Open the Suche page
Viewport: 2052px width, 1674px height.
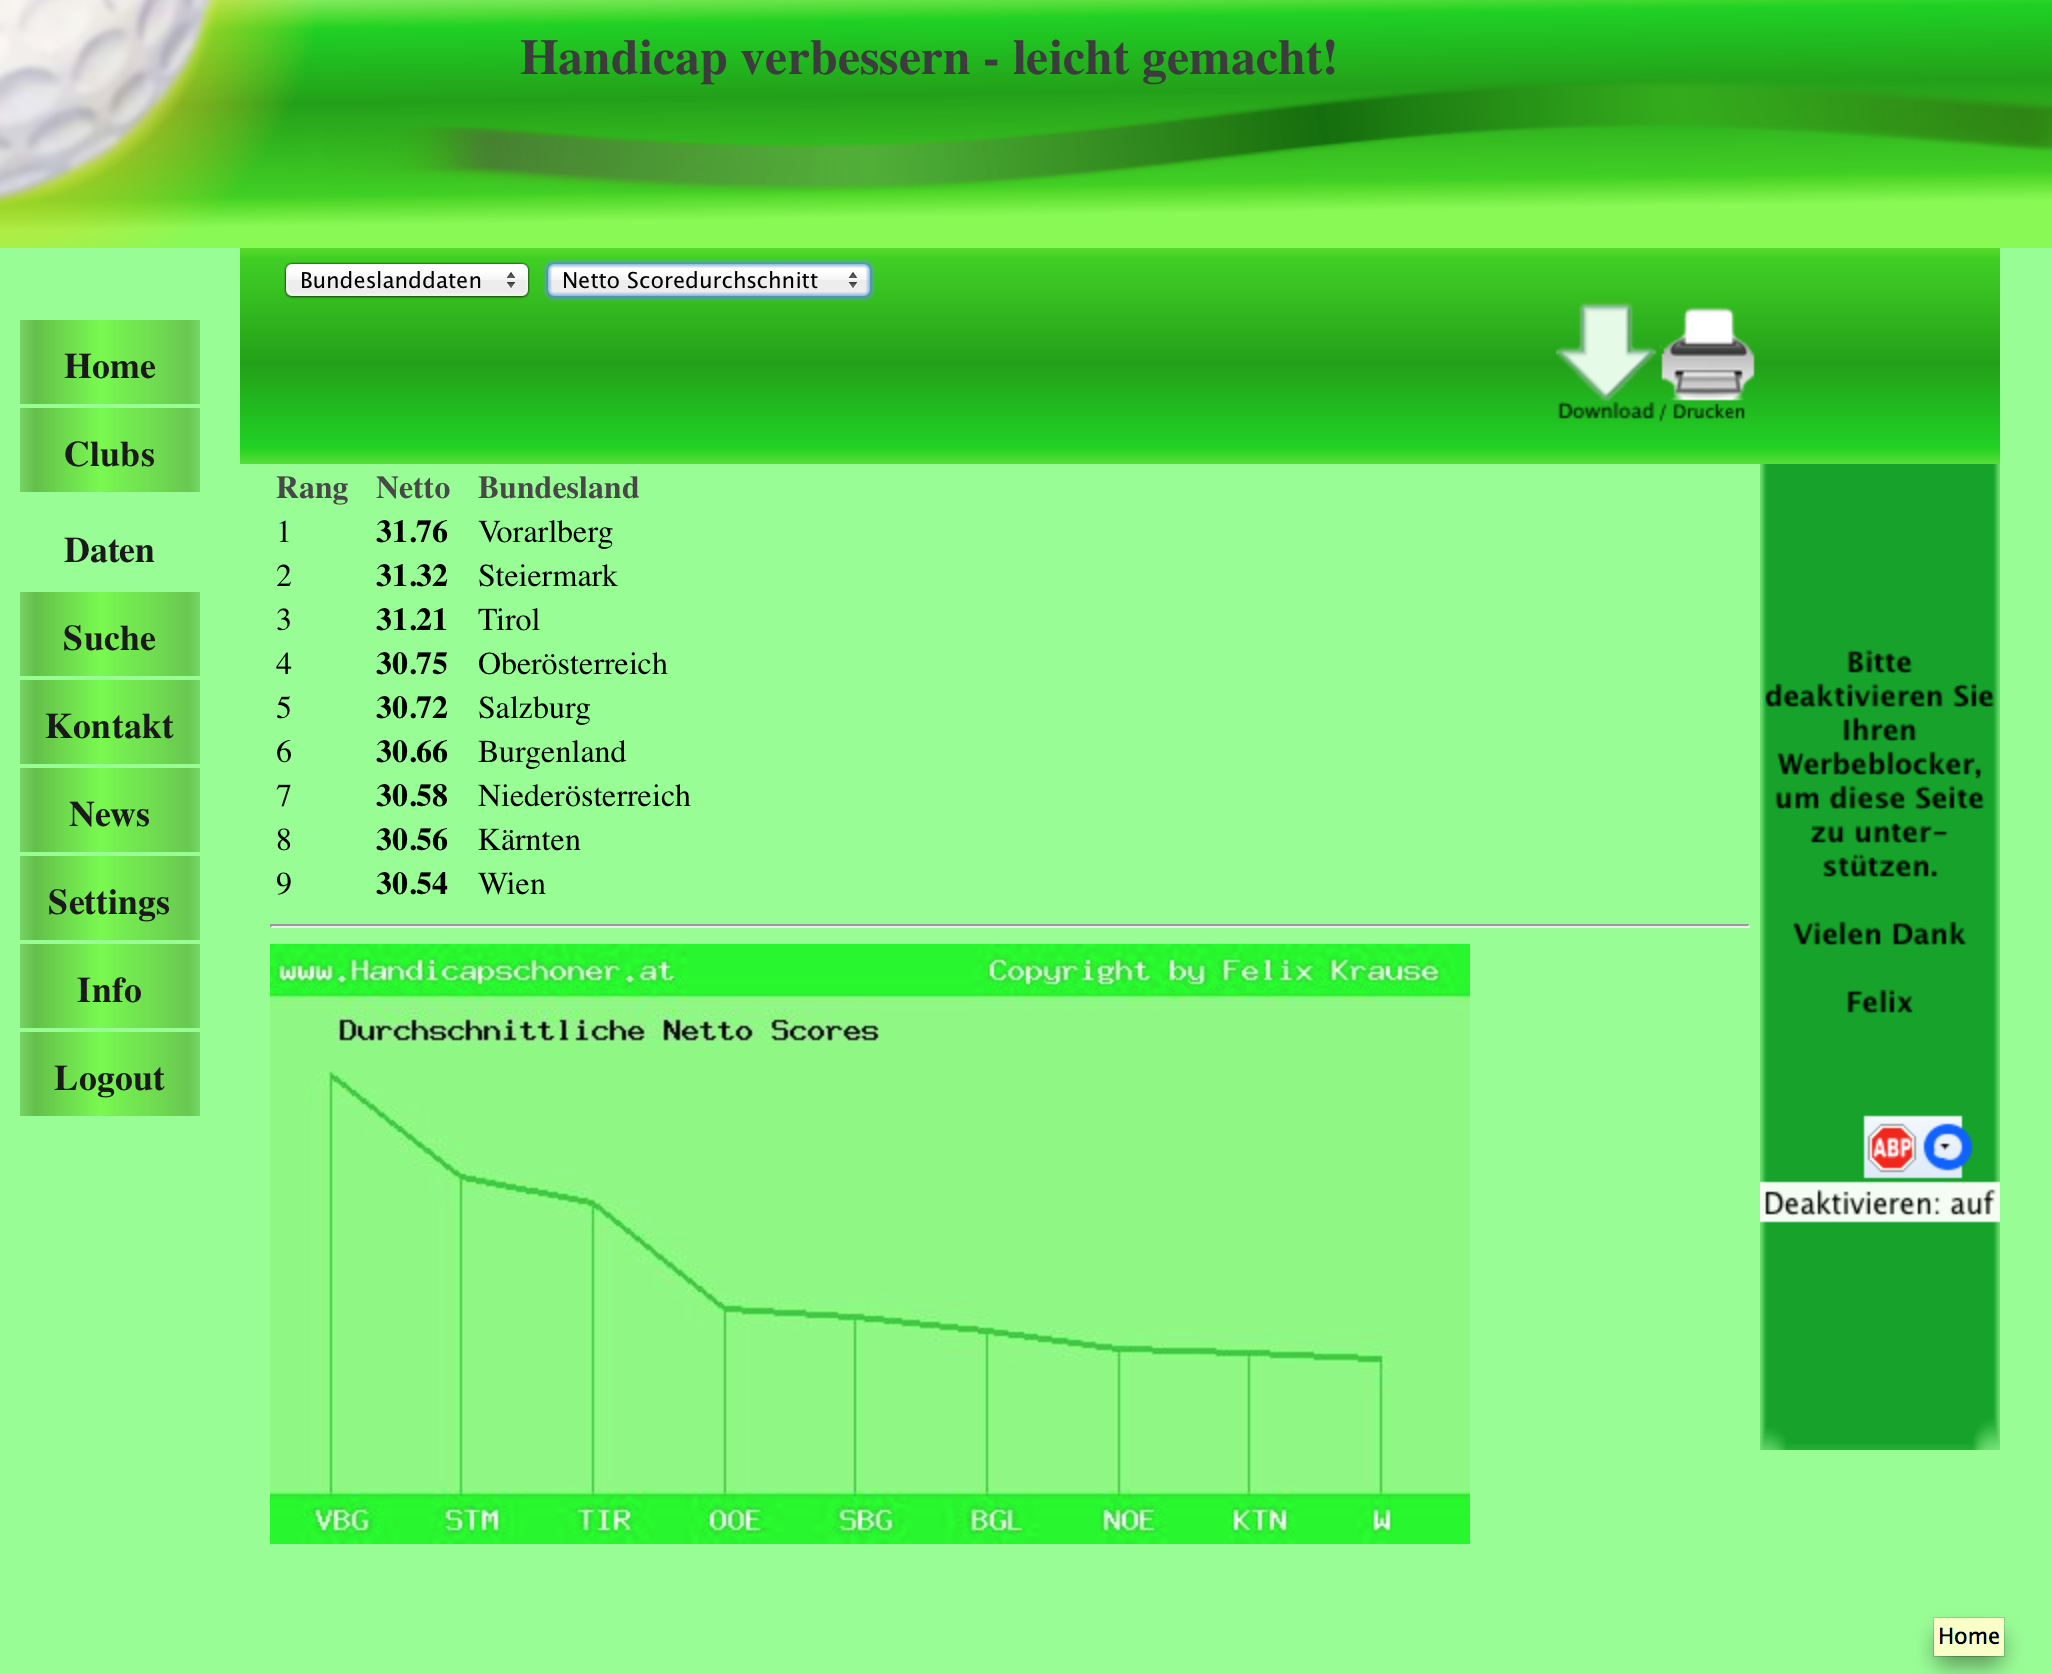click(x=110, y=637)
